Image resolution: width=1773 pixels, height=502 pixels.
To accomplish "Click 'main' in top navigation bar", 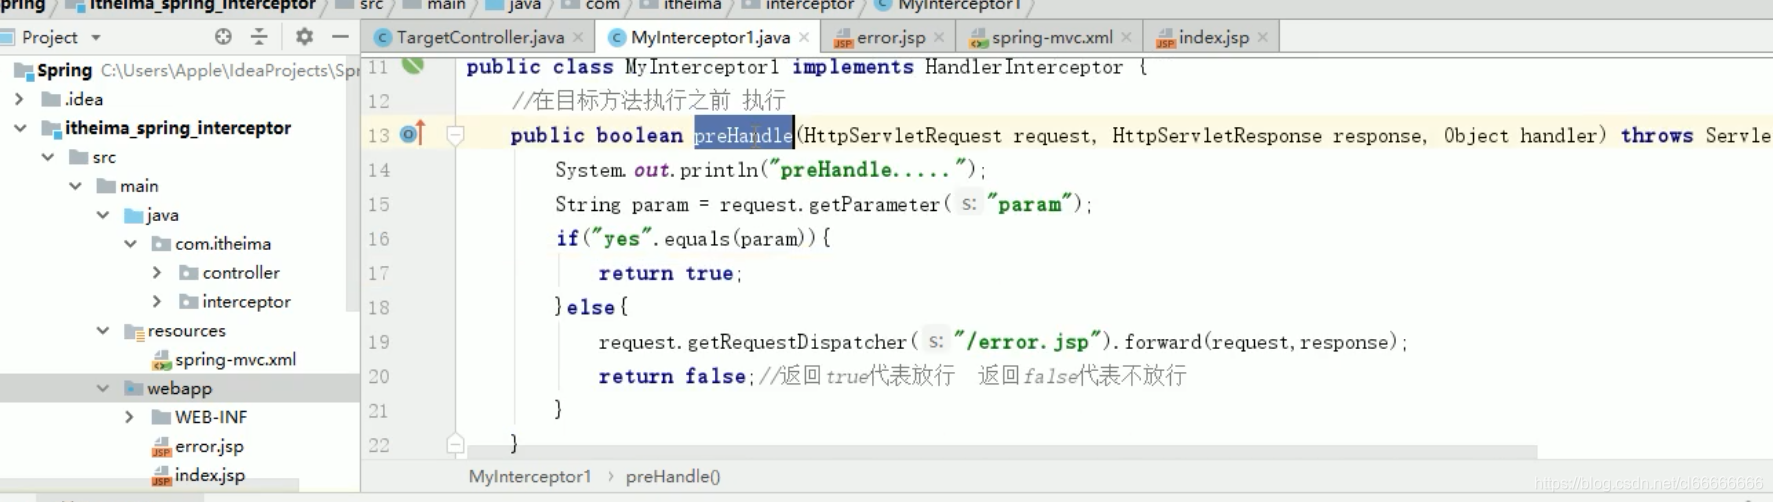I will (446, 5).
